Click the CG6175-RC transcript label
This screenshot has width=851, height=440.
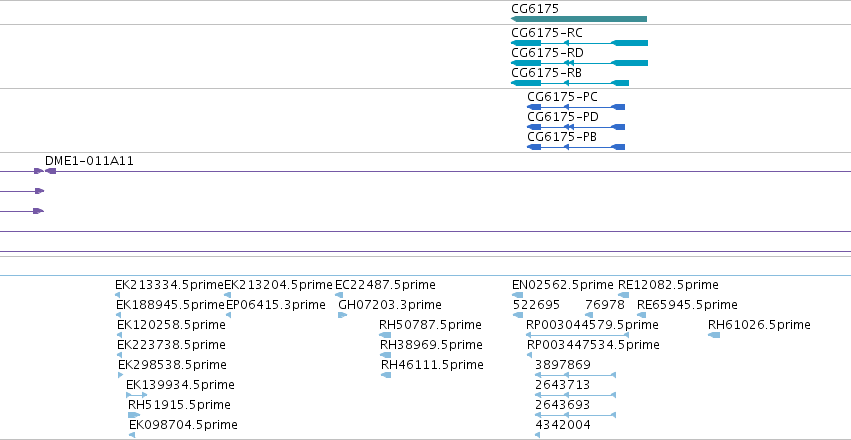(x=547, y=33)
